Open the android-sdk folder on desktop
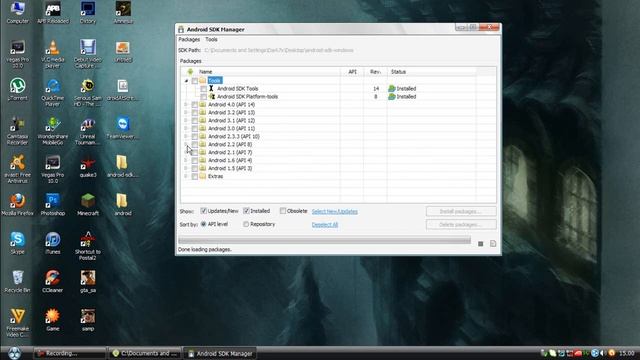 (x=123, y=166)
